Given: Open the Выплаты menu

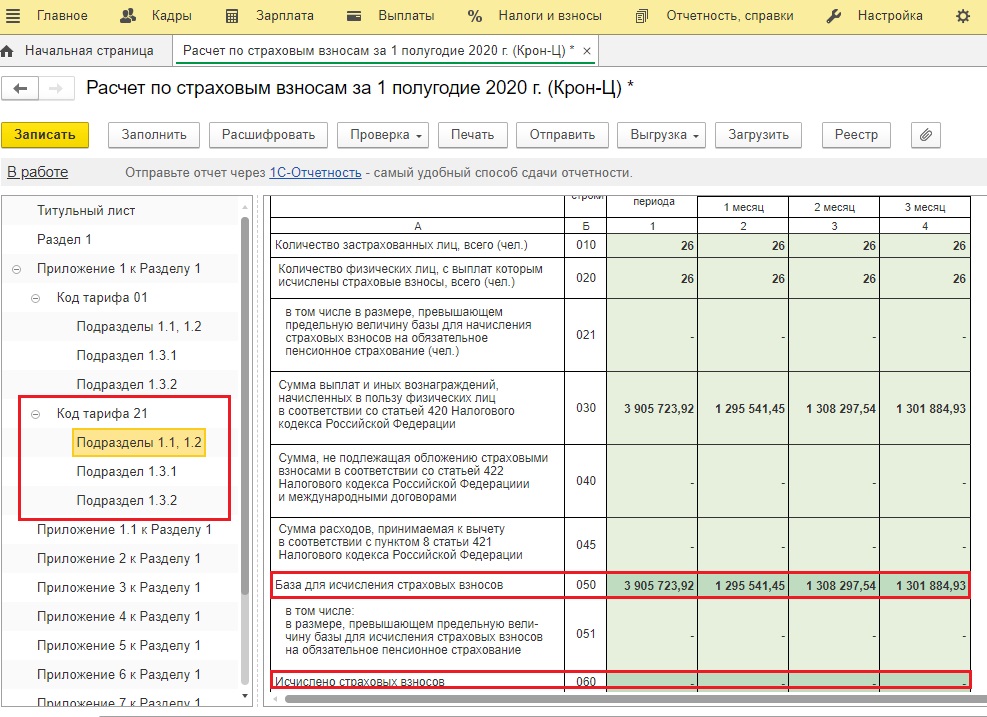Looking at the screenshot, I should [x=406, y=16].
